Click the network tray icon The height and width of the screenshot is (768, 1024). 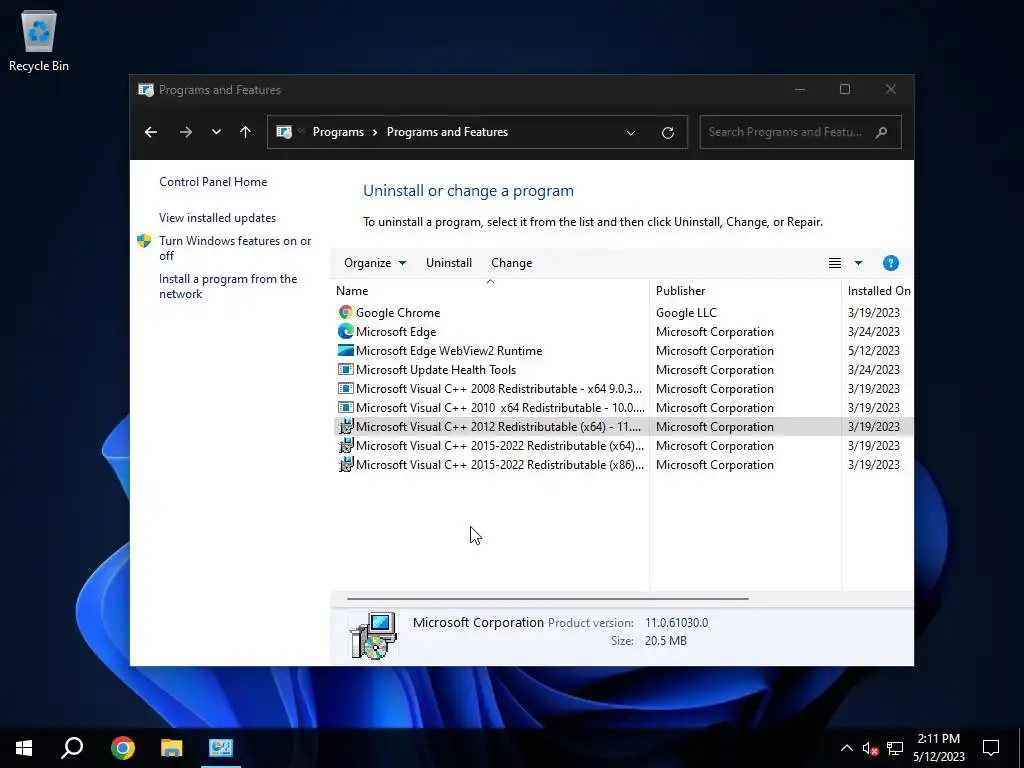click(x=895, y=748)
